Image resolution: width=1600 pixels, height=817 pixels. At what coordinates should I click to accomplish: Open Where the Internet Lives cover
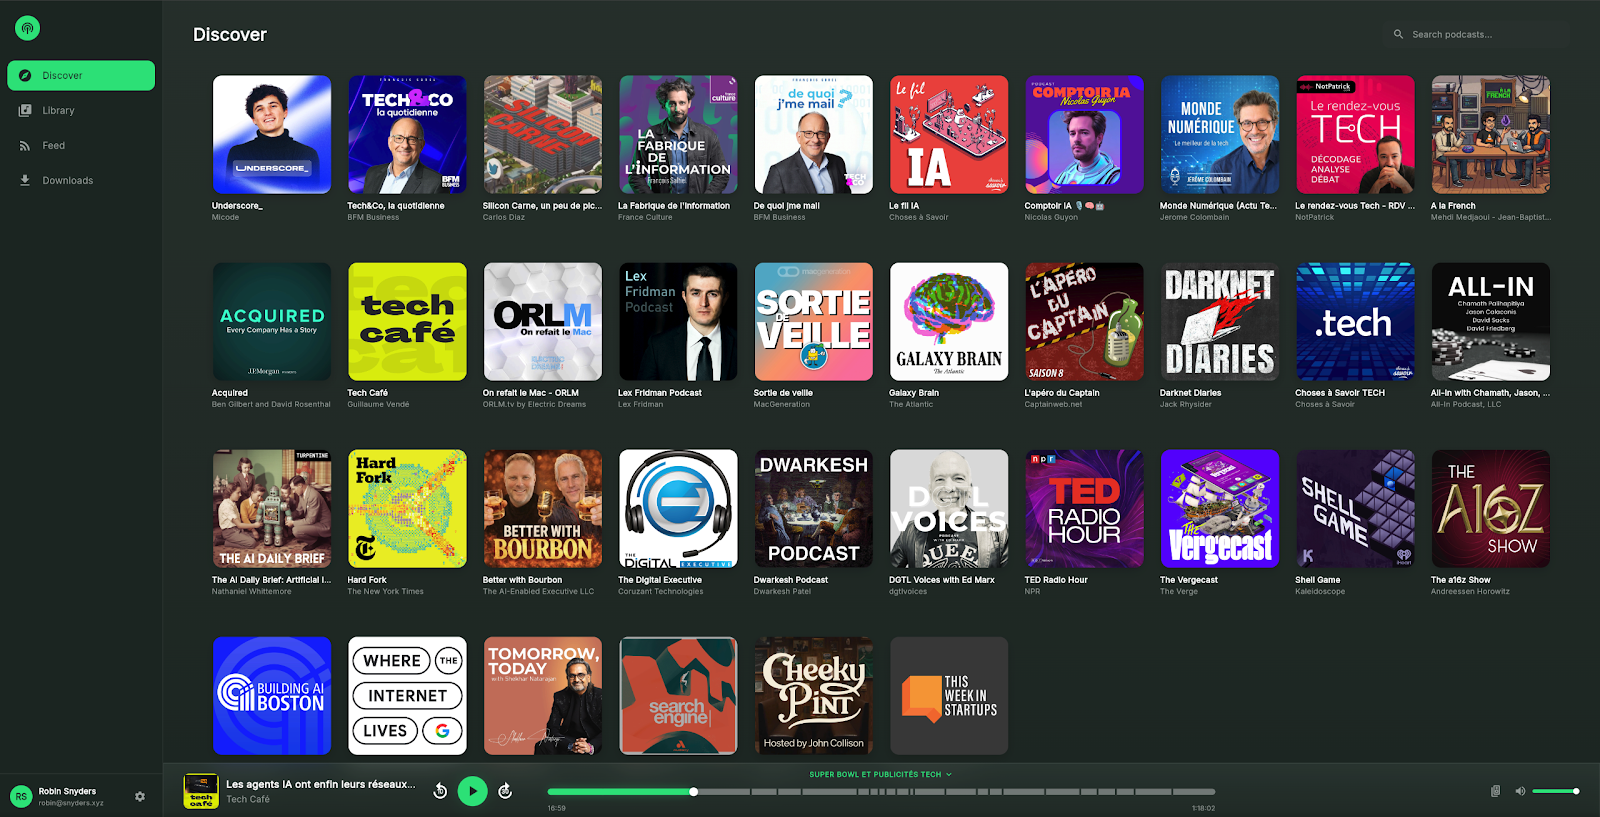point(407,696)
